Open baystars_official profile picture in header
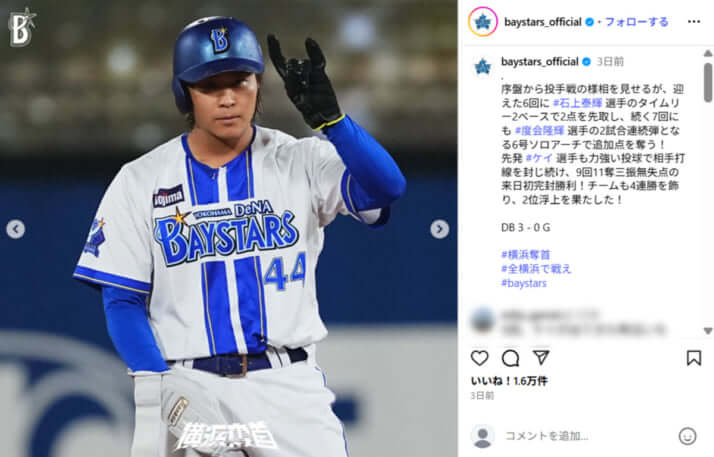The image size is (714, 457). pyautogui.click(x=483, y=22)
